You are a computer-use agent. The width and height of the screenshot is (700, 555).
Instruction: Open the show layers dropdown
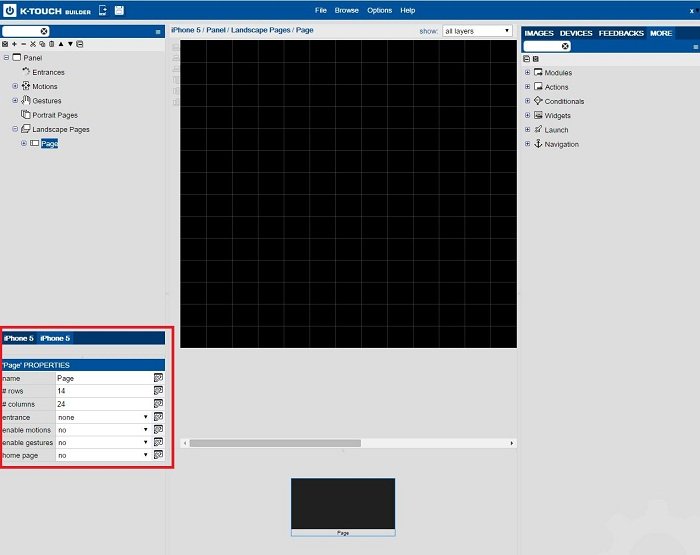tap(477, 31)
